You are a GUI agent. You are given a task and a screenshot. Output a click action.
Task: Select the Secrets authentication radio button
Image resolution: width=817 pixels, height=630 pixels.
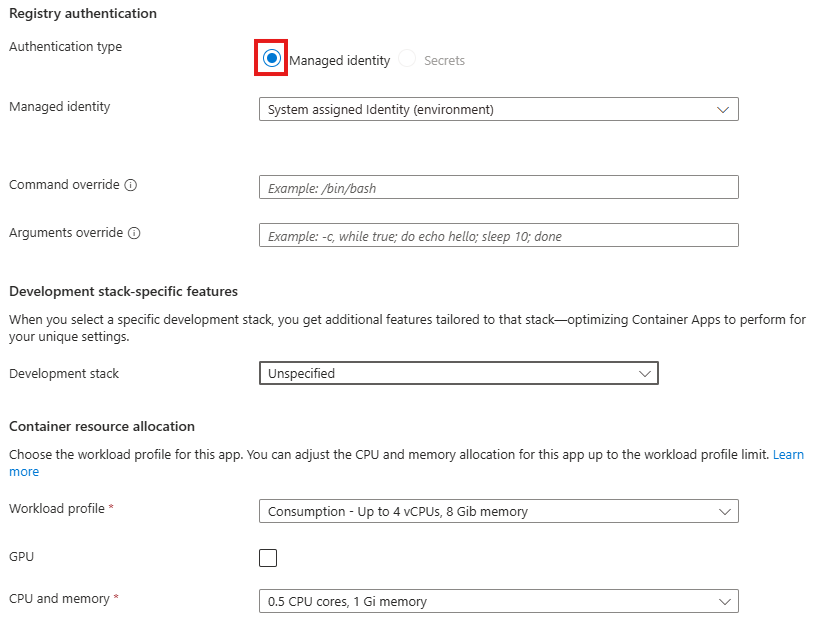407,59
